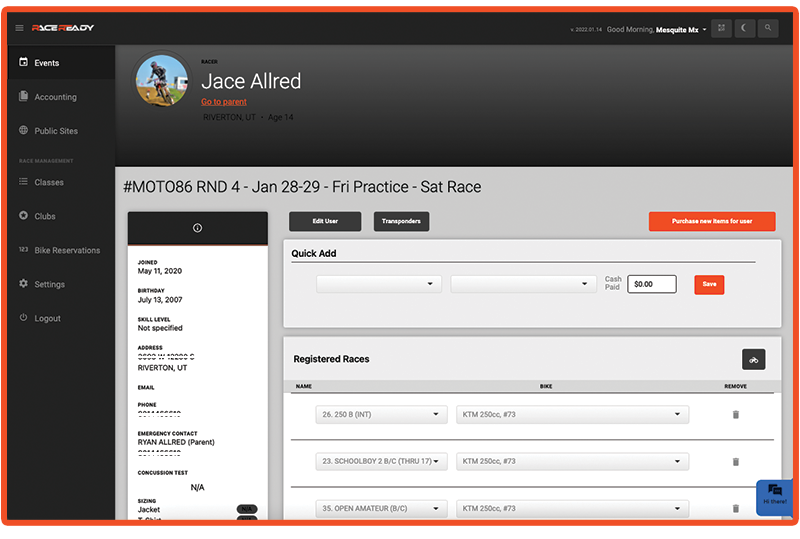Click the Accounting document icon
800x539 pixels.
(x=23, y=96)
